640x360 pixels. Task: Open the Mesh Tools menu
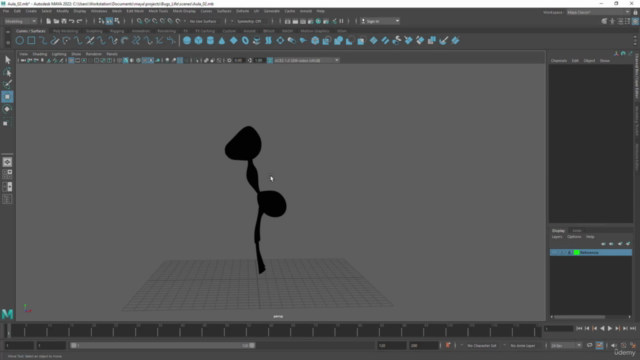(158, 11)
